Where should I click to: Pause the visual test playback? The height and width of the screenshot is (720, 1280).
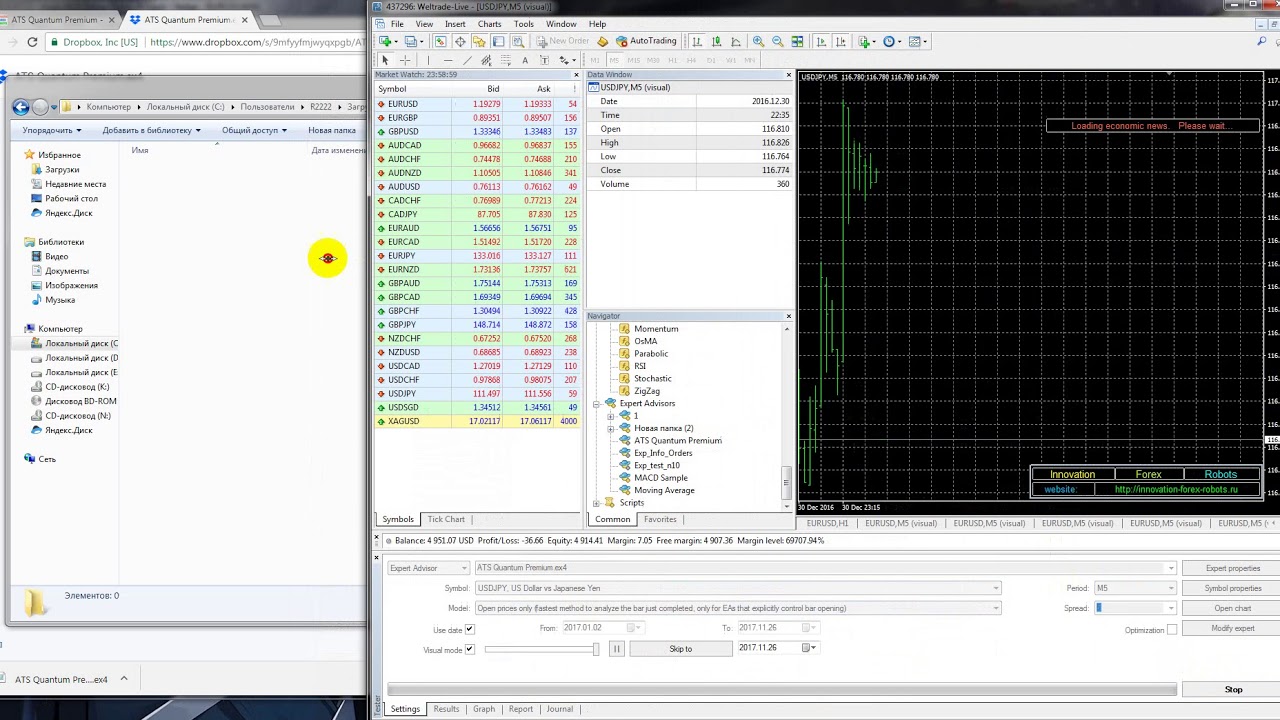[x=616, y=649]
